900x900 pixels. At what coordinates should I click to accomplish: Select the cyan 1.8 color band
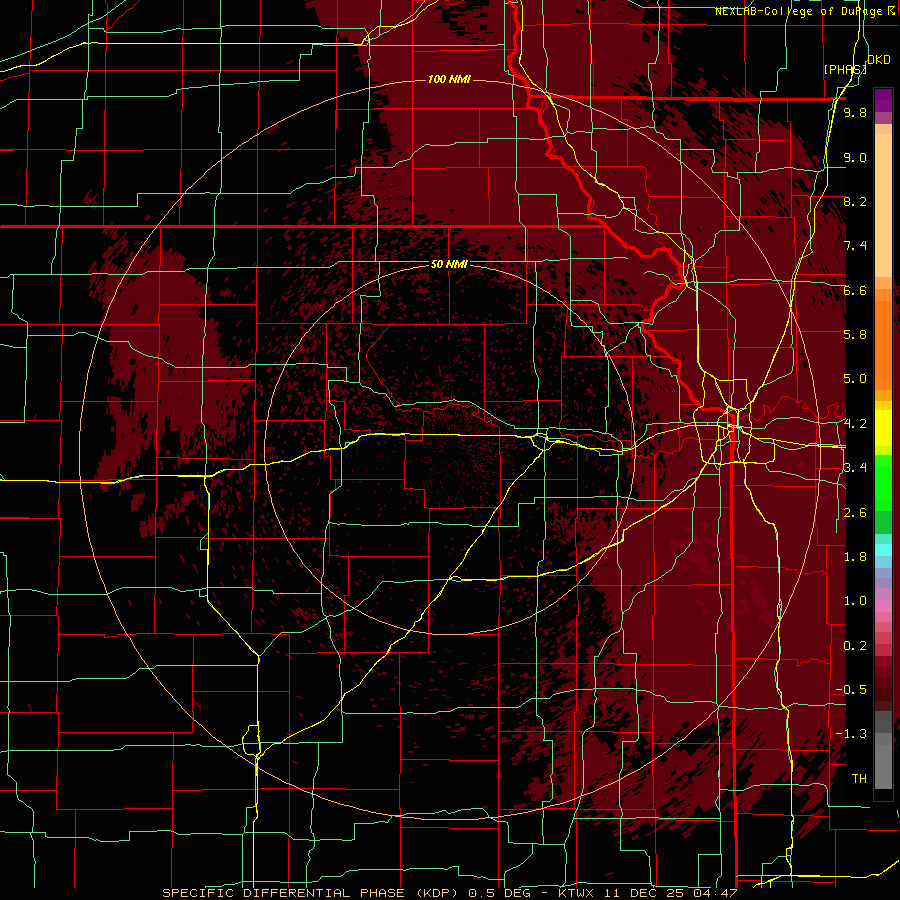point(883,550)
